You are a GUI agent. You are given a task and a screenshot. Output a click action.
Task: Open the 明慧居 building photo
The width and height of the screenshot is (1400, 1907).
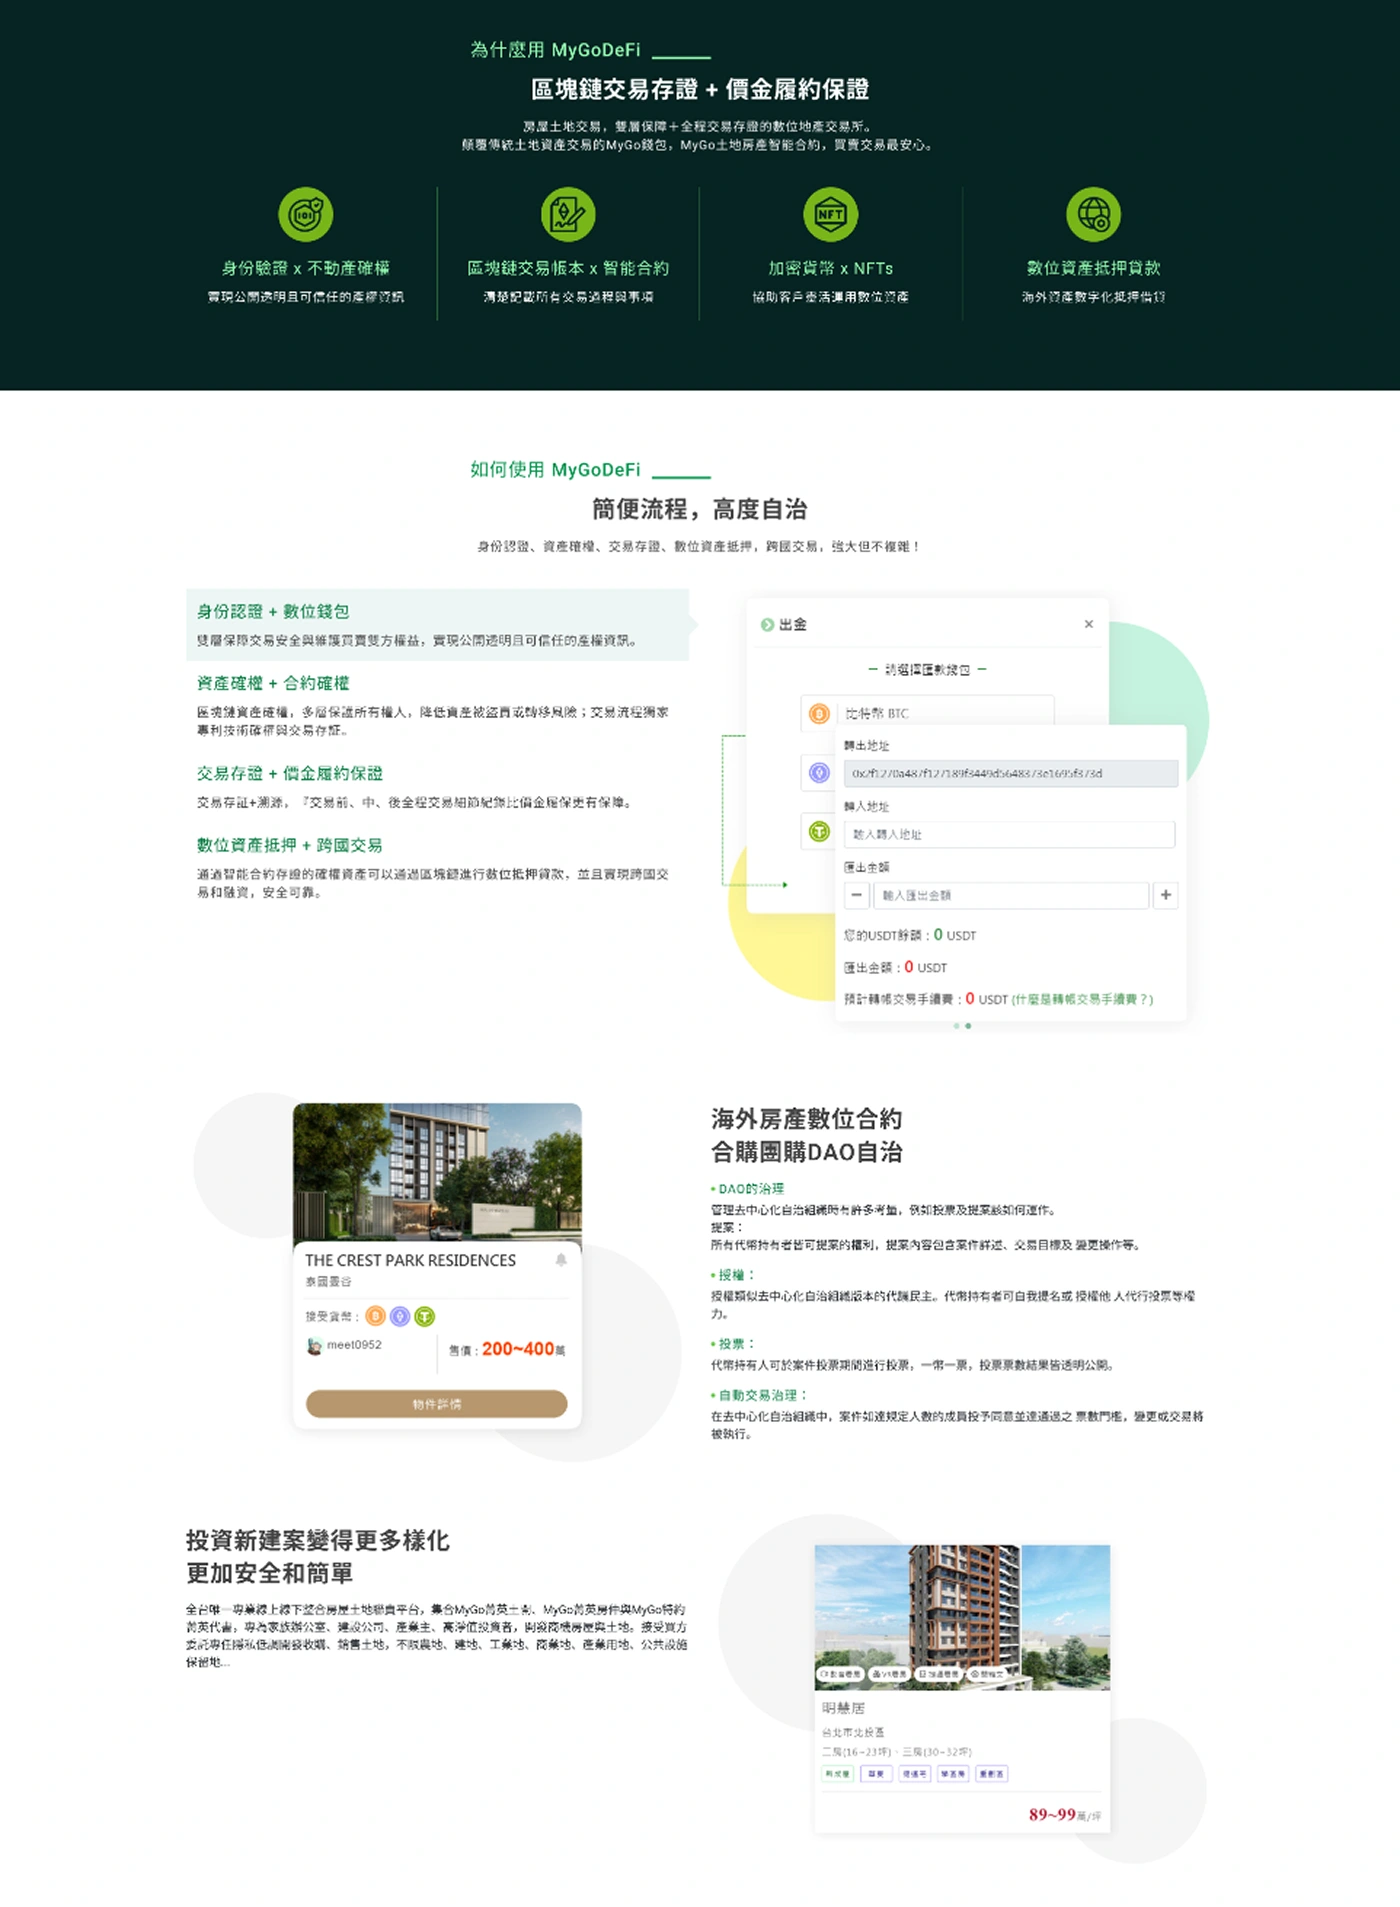(962, 1617)
